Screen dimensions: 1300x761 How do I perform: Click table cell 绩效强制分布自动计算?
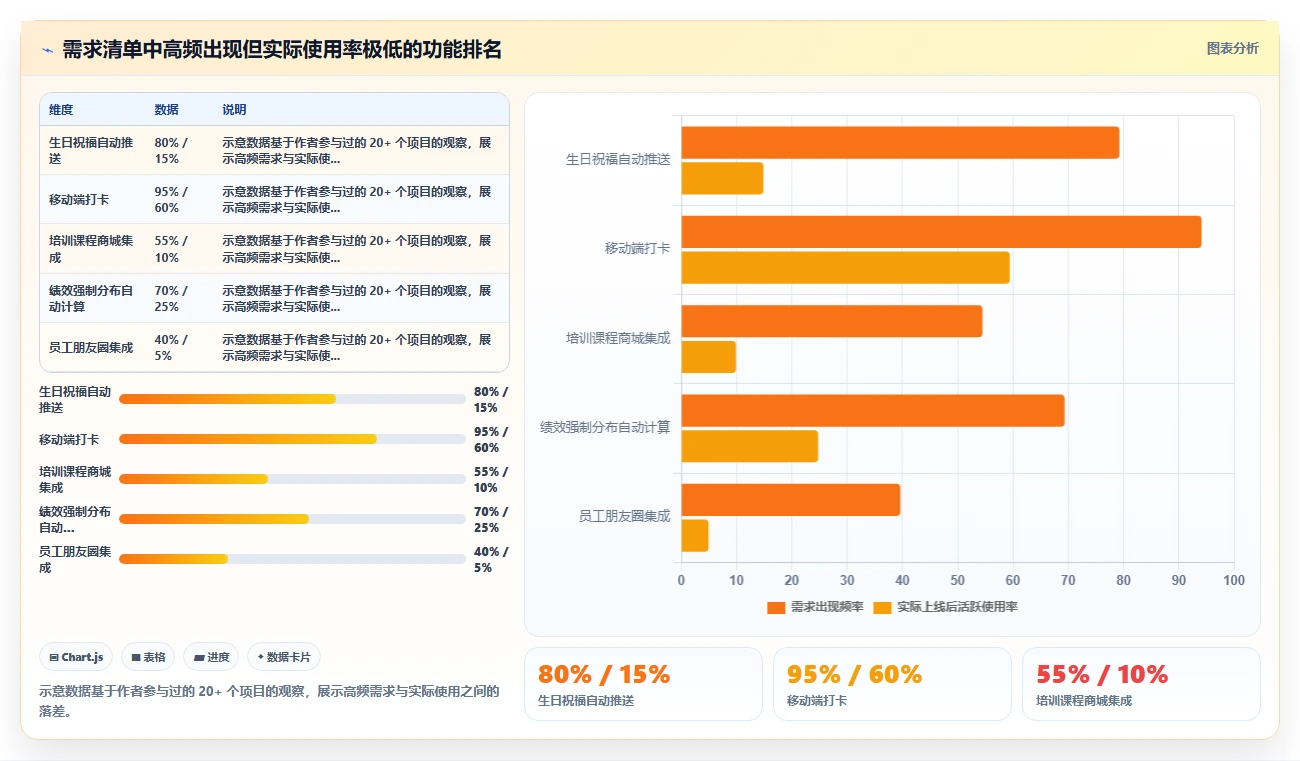tap(91, 299)
